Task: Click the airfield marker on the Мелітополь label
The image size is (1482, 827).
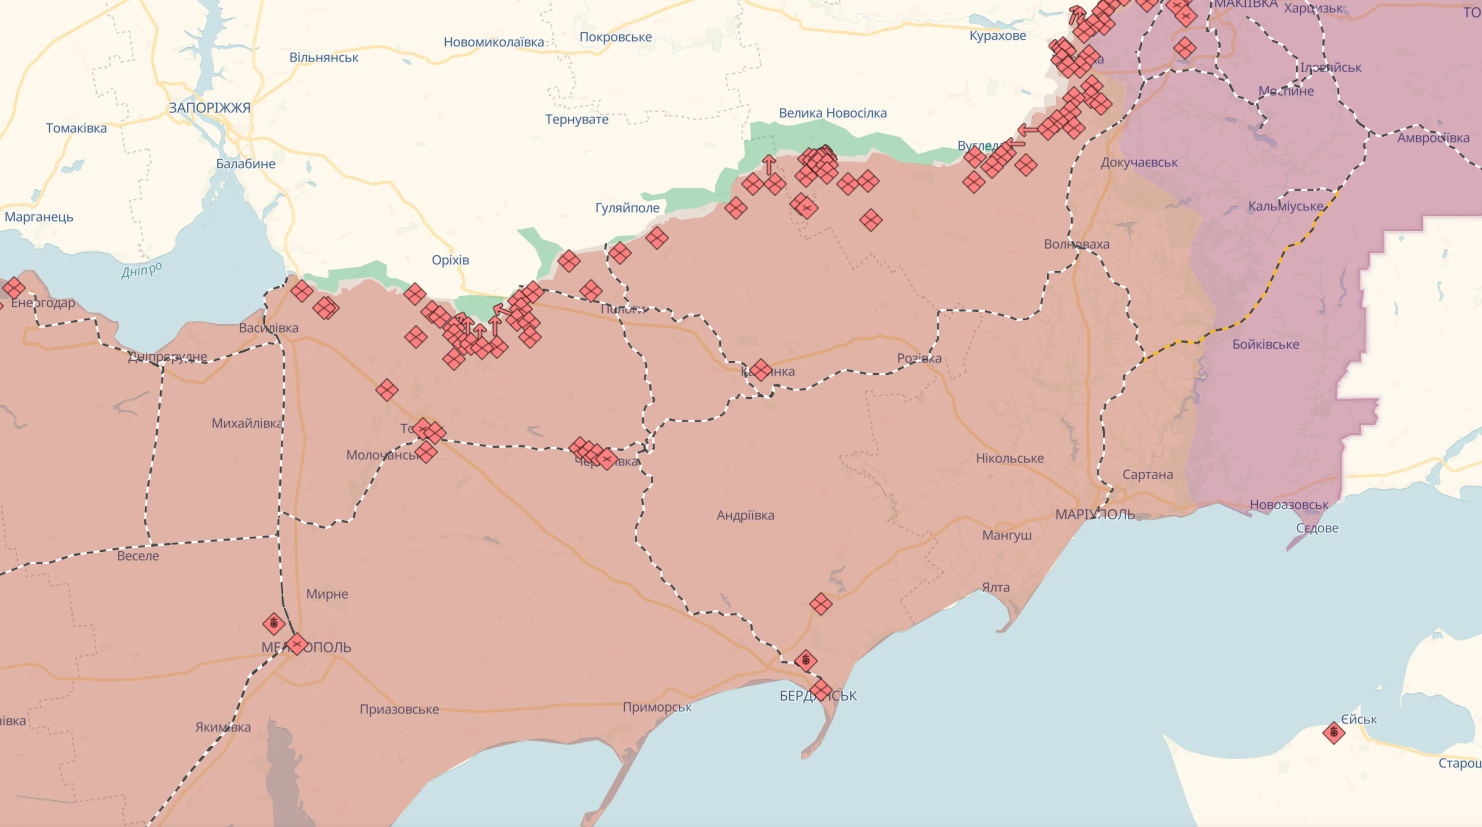Action: pyautogui.click(x=297, y=644)
